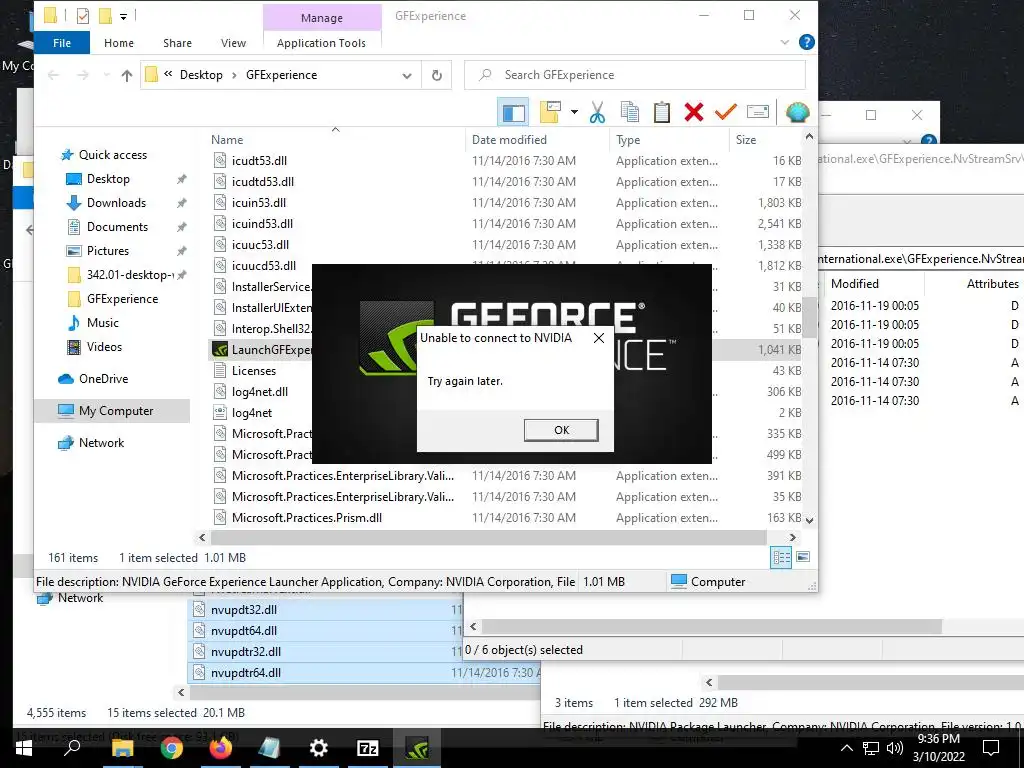Open recent locations dropdown arrow

tap(106, 76)
